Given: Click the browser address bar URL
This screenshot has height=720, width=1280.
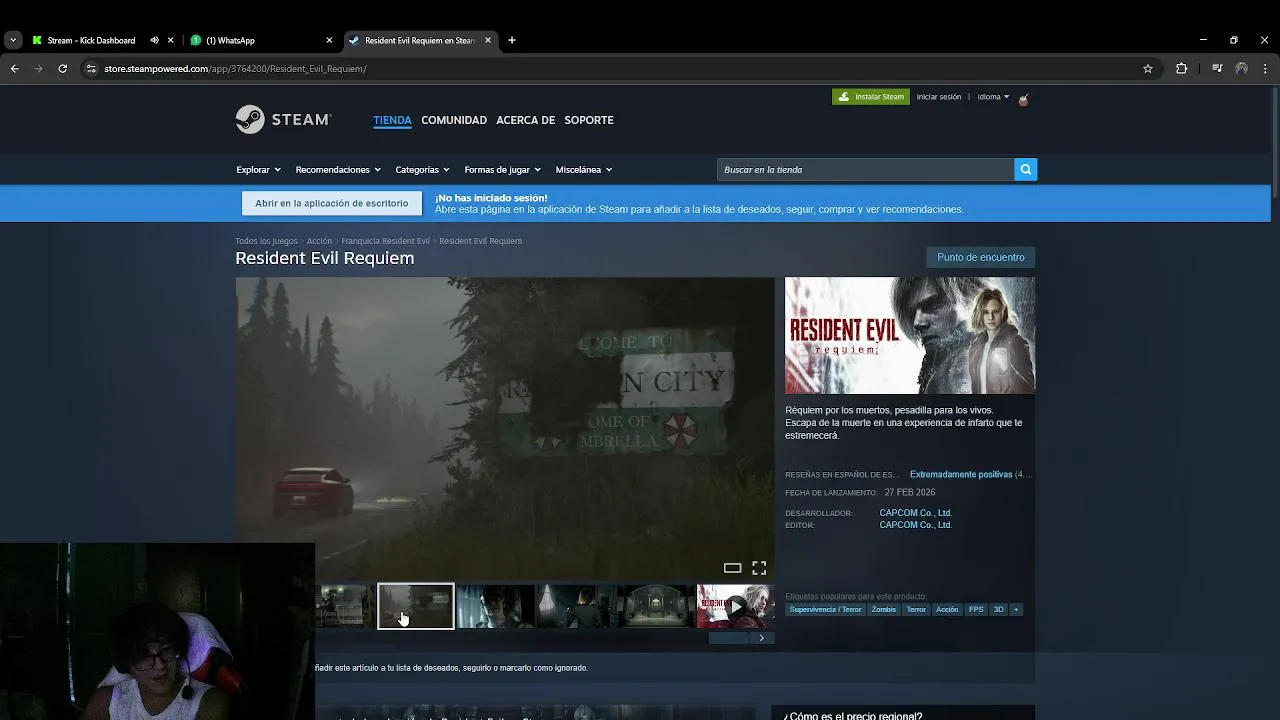Looking at the screenshot, I should pyautogui.click(x=235, y=69).
